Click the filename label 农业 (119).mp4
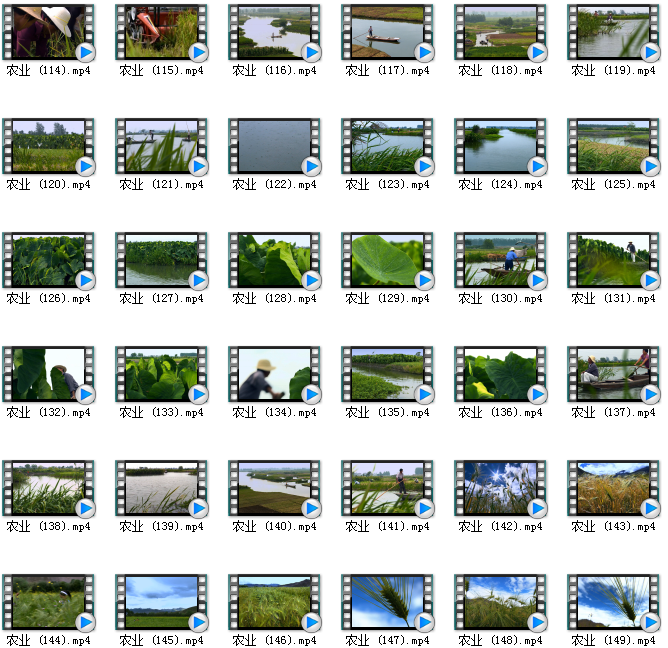668x648 pixels. (x=613, y=70)
